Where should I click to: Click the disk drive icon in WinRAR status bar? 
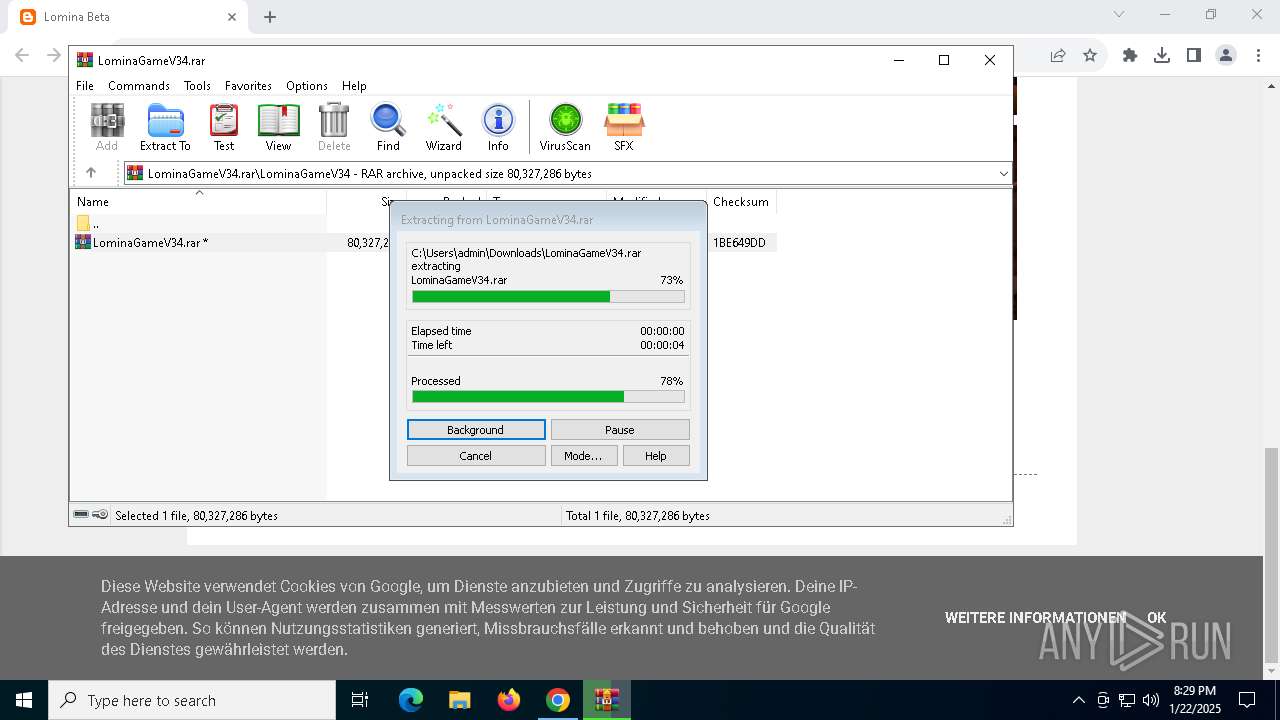click(x=81, y=514)
